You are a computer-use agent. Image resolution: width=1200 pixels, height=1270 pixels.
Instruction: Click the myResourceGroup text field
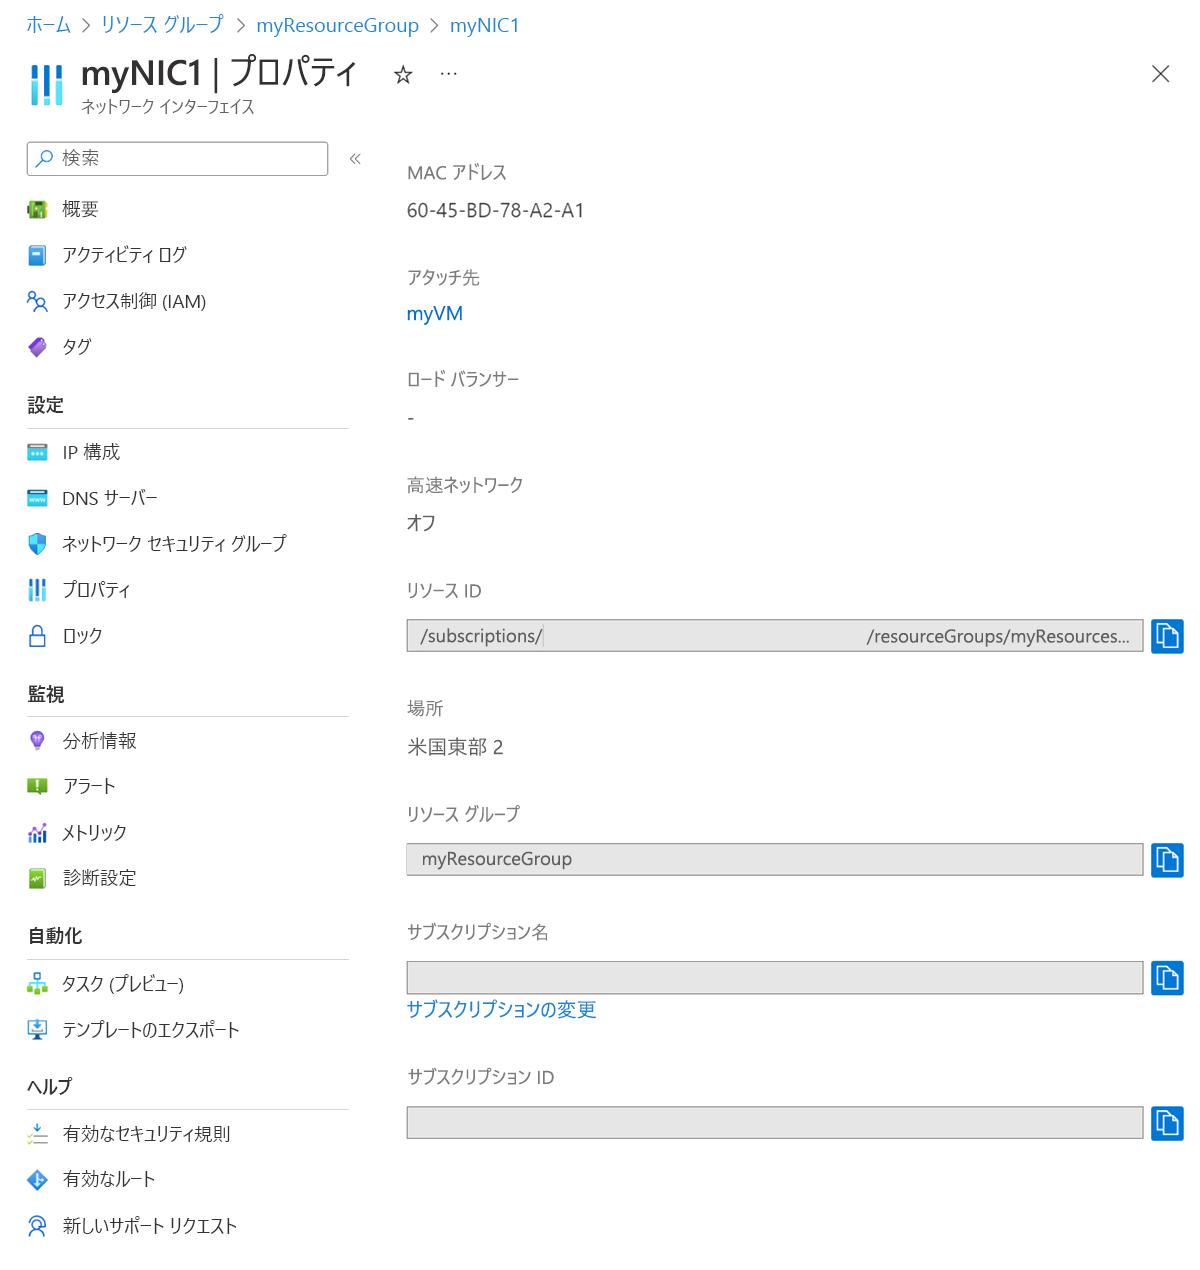(x=774, y=860)
